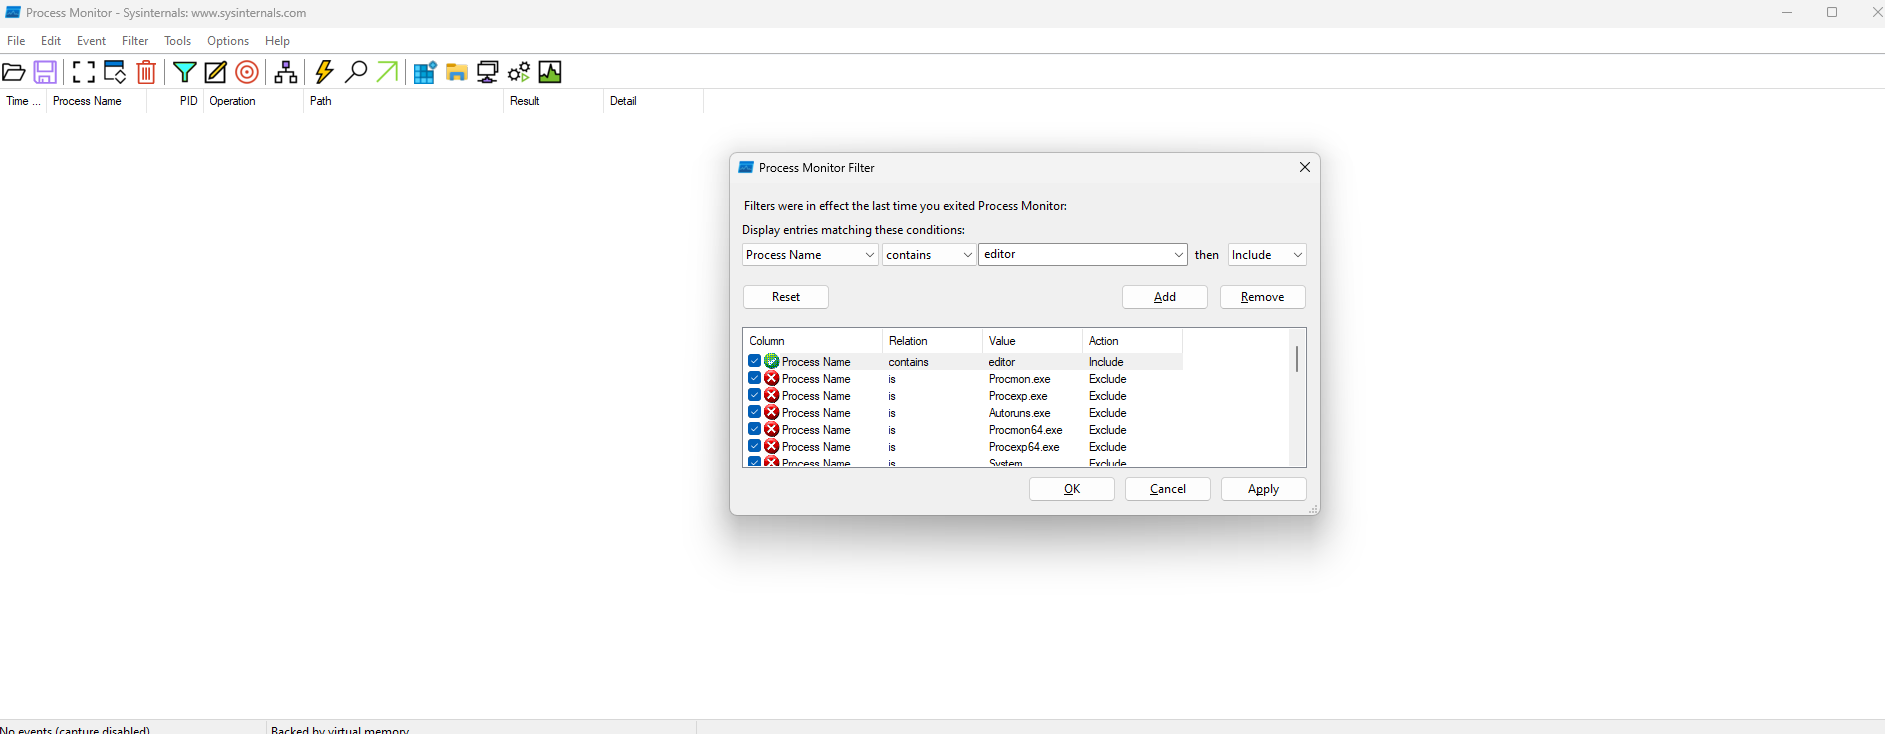Open the Filter menu
Viewport: 1885px width, 734px height.
tap(135, 41)
